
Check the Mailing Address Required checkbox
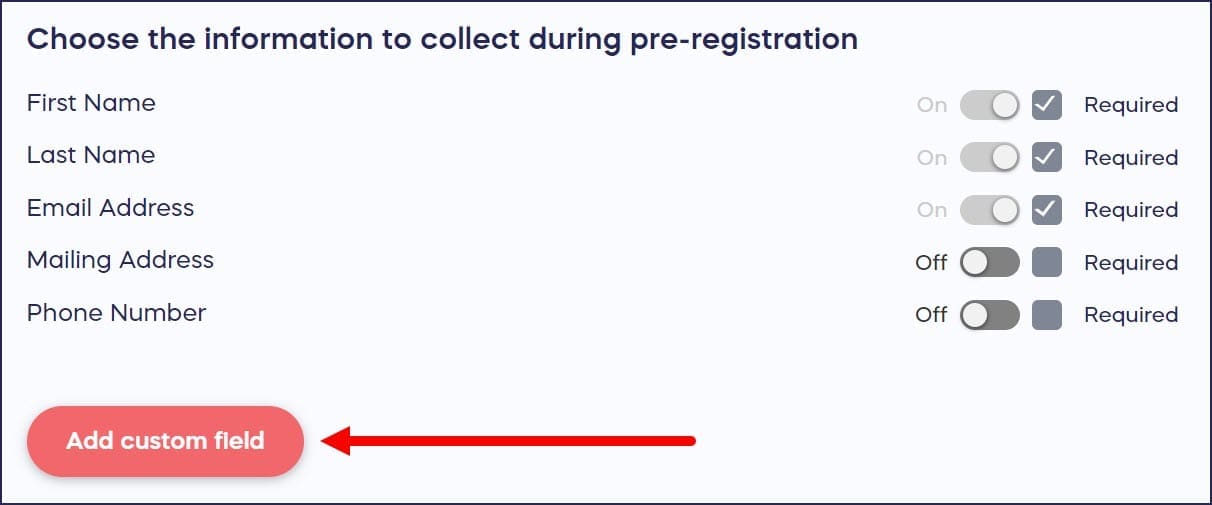click(x=1046, y=262)
